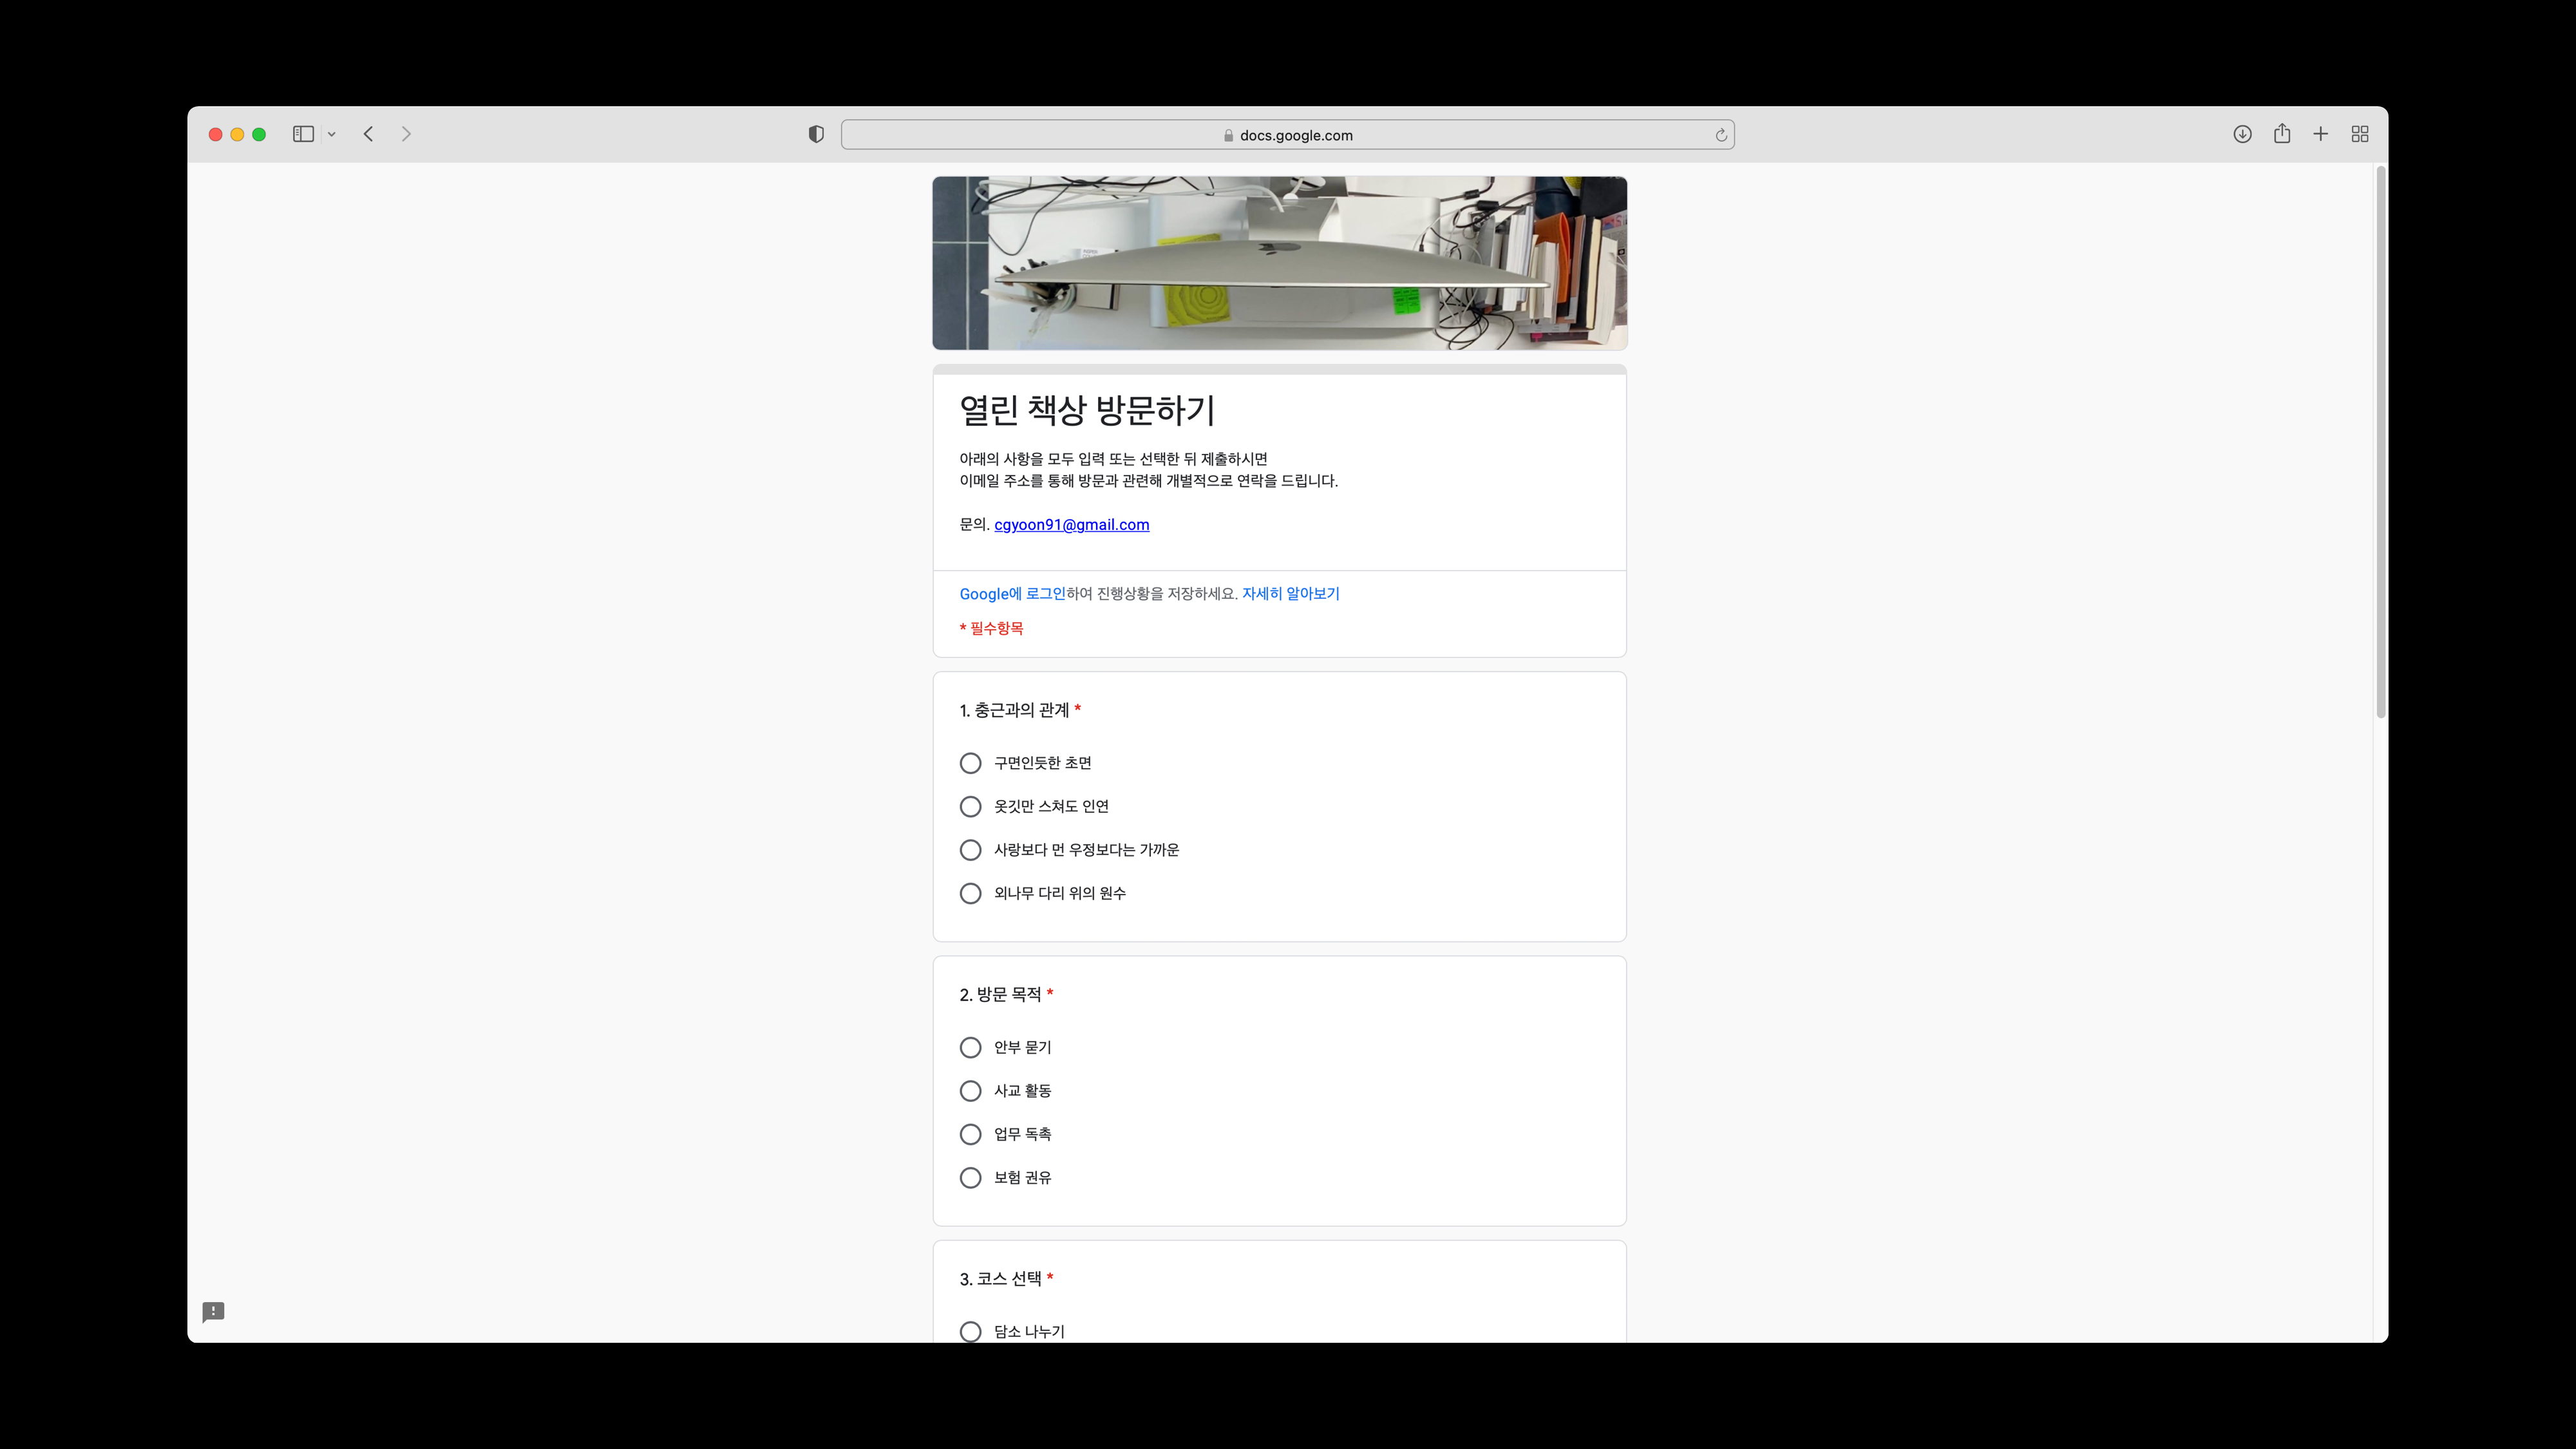Open the privacy report shield icon
The height and width of the screenshot is (1449, 2576).
coord(816,134)
